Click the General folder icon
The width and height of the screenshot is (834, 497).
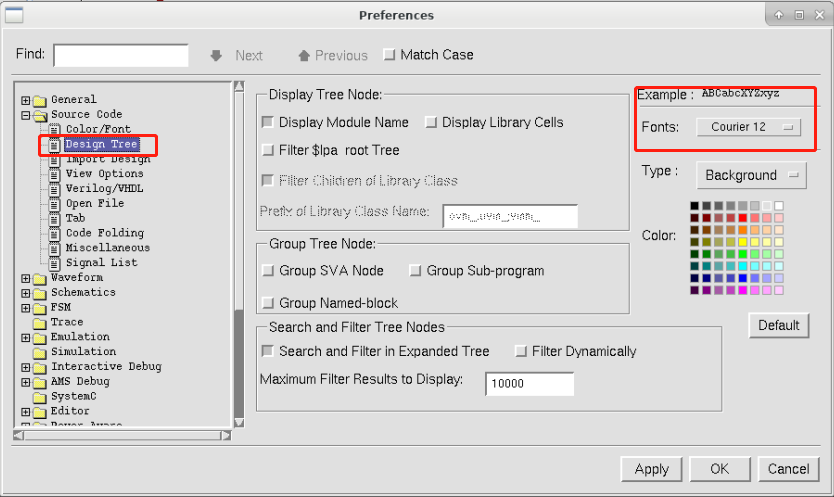(x=39, y=100)
